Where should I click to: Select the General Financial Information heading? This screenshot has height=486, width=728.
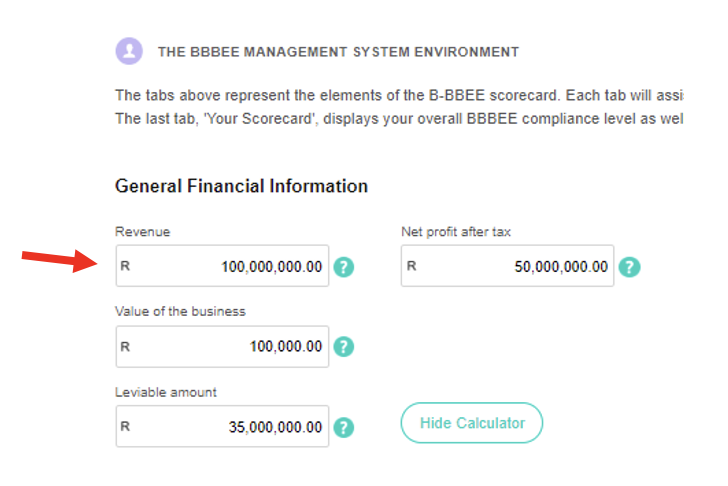click(x=241, y=186)
